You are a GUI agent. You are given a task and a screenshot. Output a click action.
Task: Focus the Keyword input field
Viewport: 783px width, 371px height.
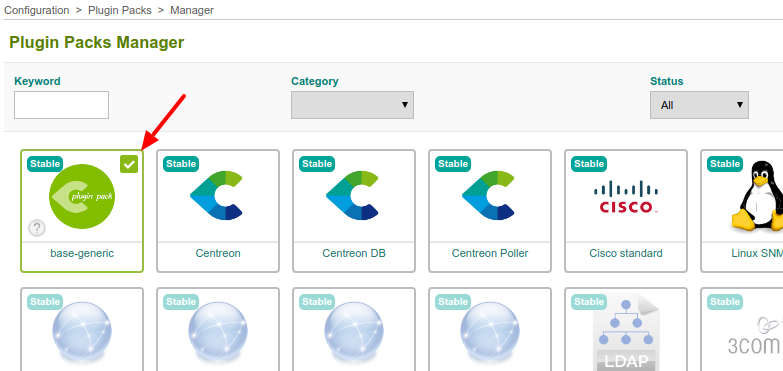click(61, 105)
